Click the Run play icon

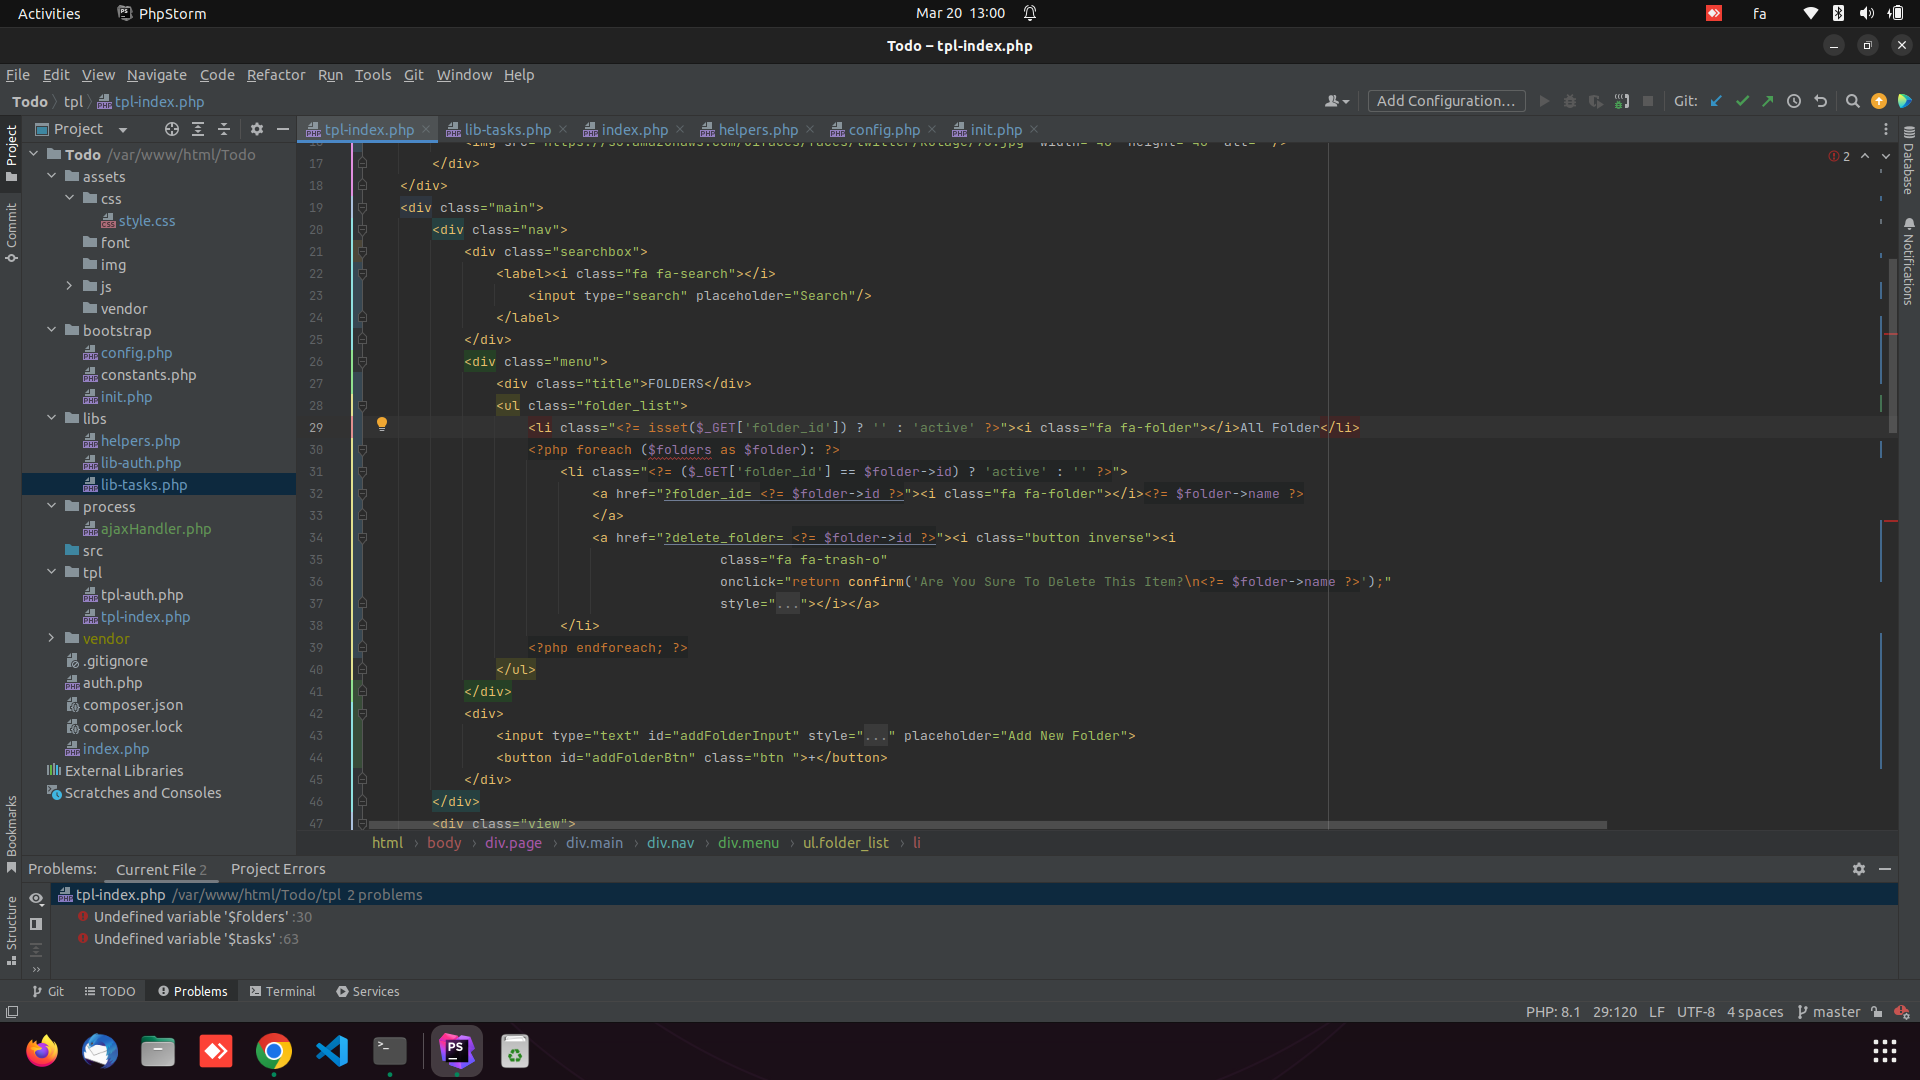coord(1544,101)
